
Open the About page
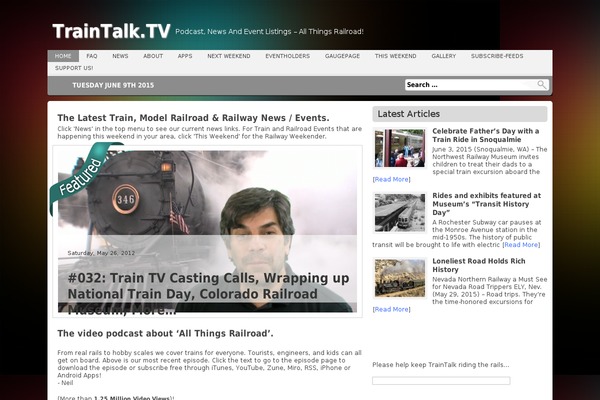[153, 56]
